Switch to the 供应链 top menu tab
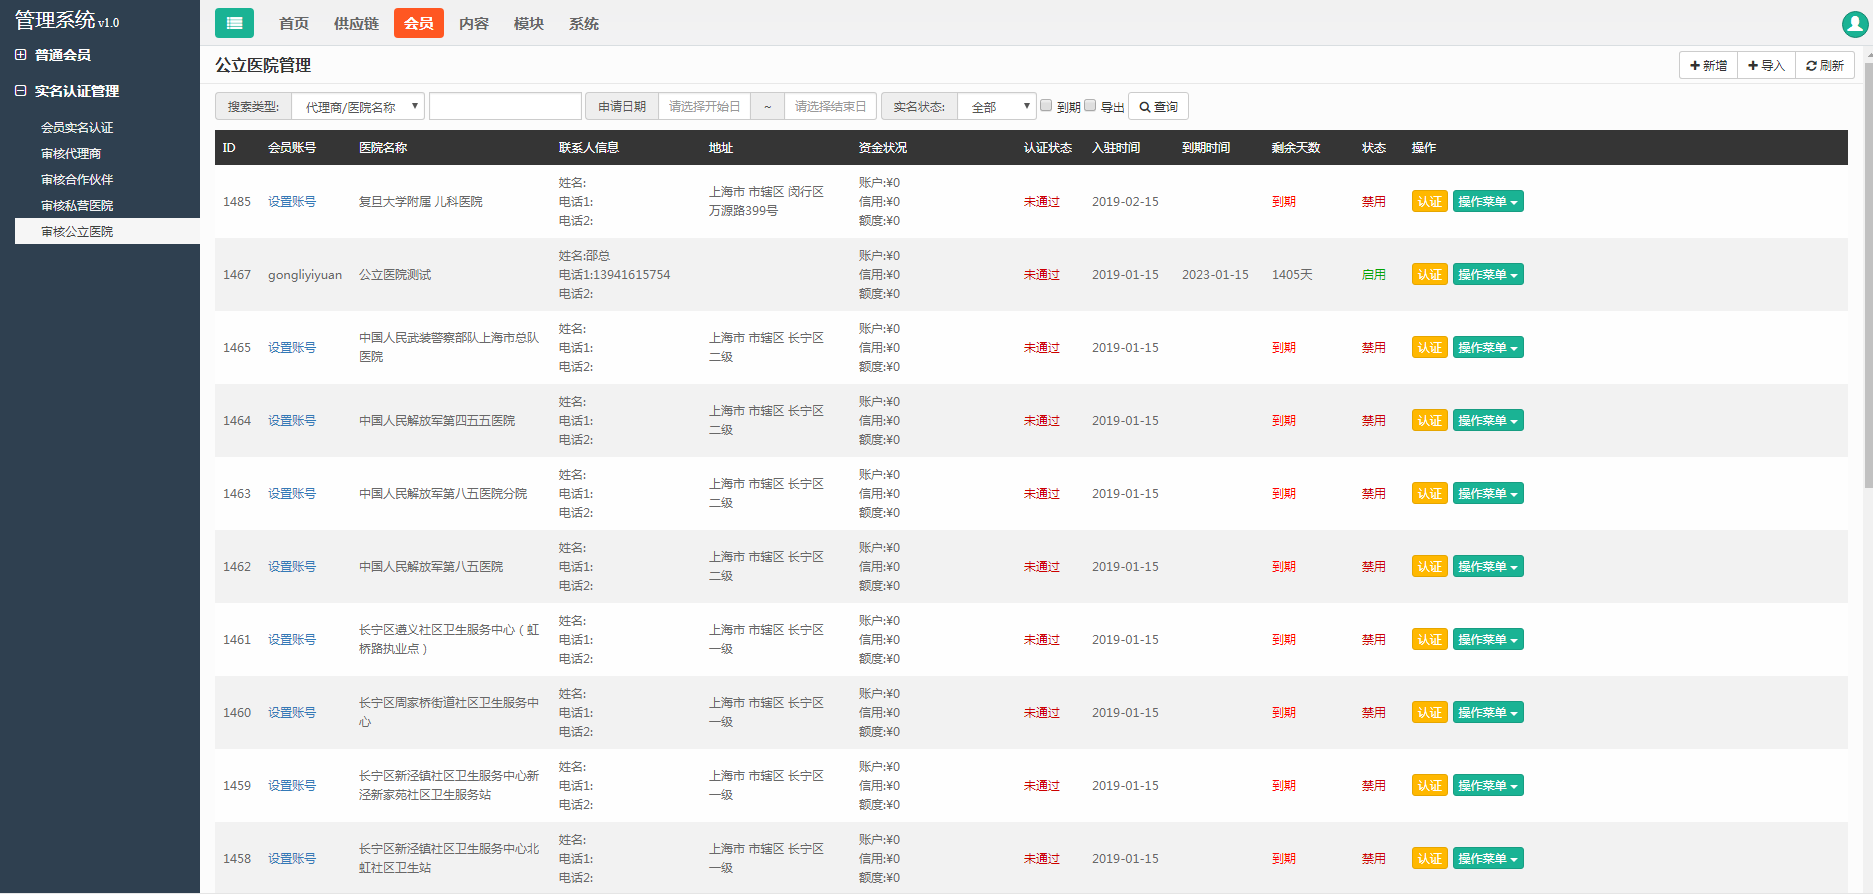1873x894 pixels. pos(356,23)
